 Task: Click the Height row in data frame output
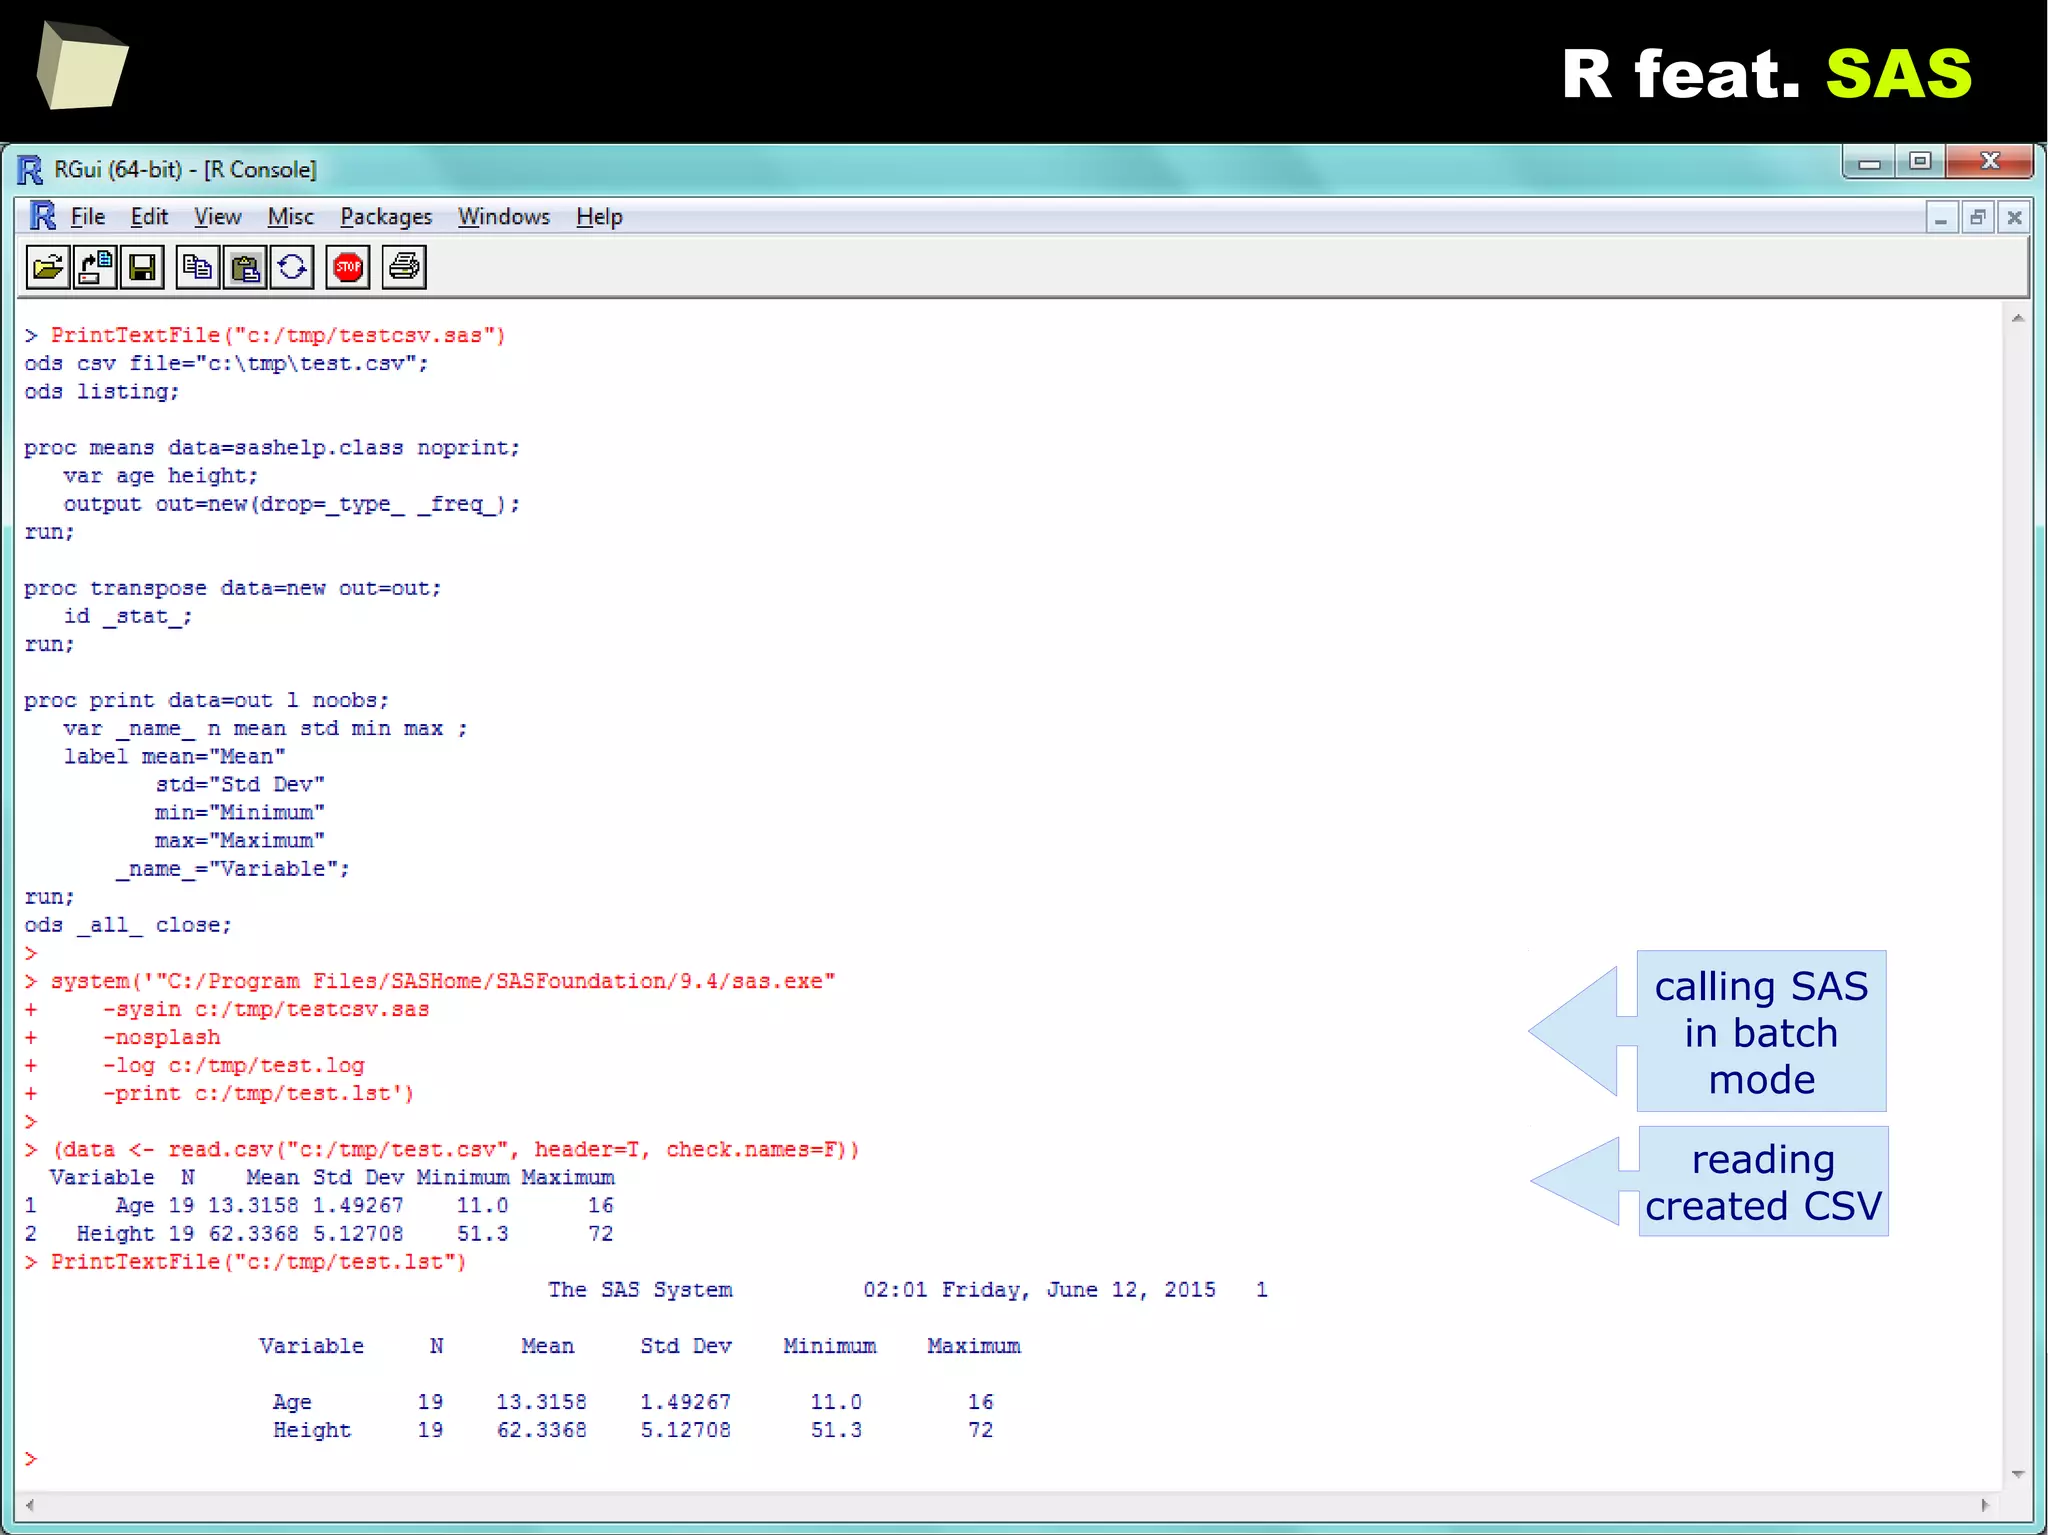[x=319, y=1234]
